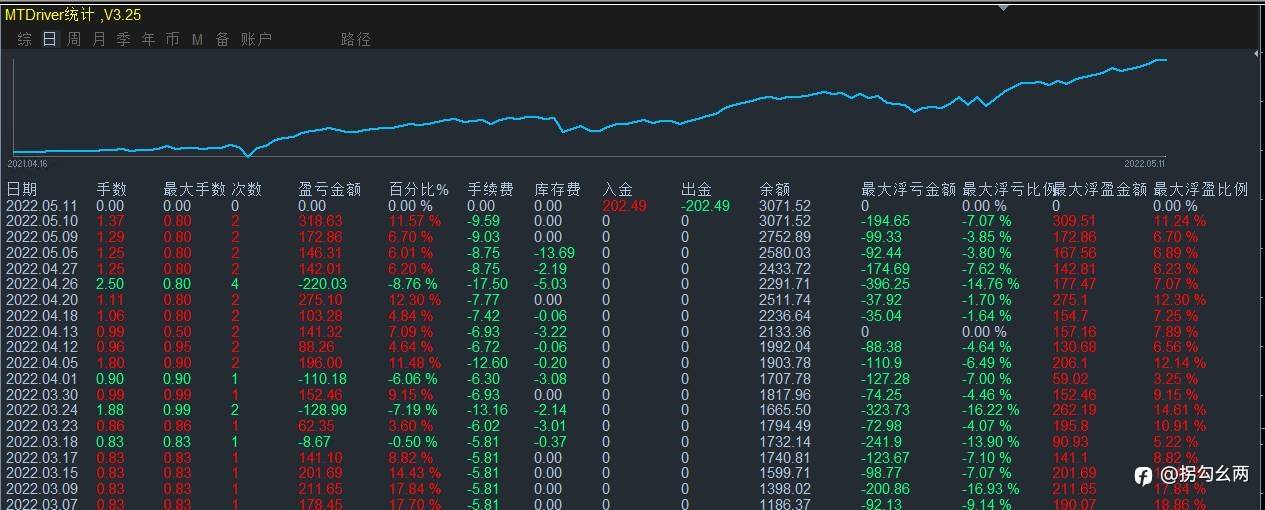Open the 币 currency tab
The width and height of the screenshot is (1265, 510).
[172, 39]
